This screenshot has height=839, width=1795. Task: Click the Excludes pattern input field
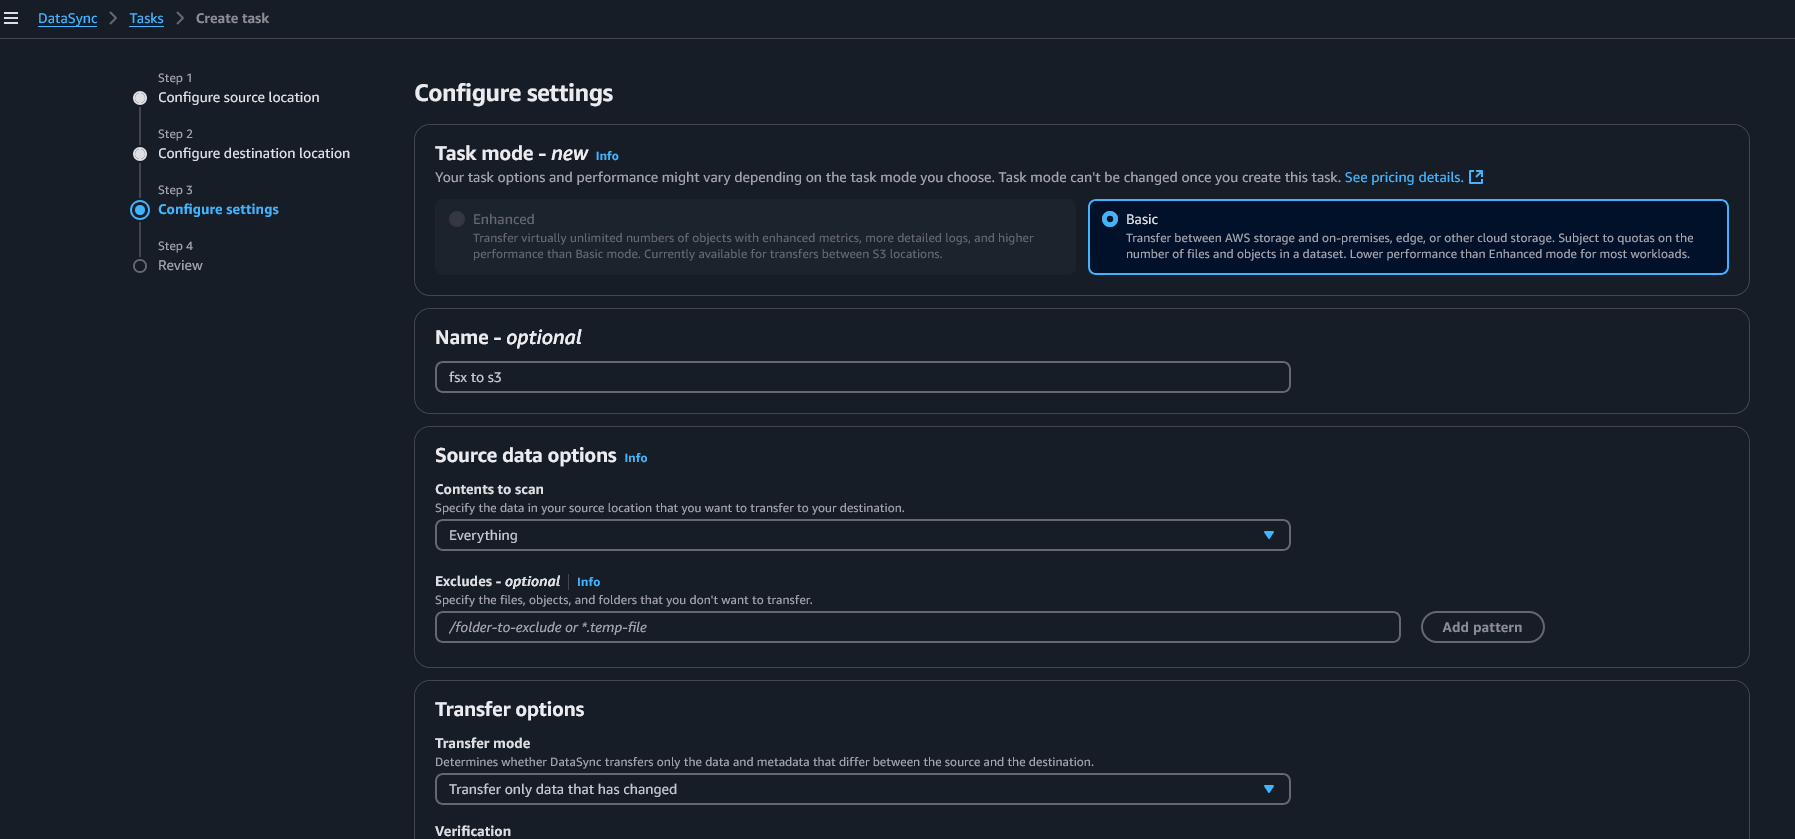pos(917,627)
